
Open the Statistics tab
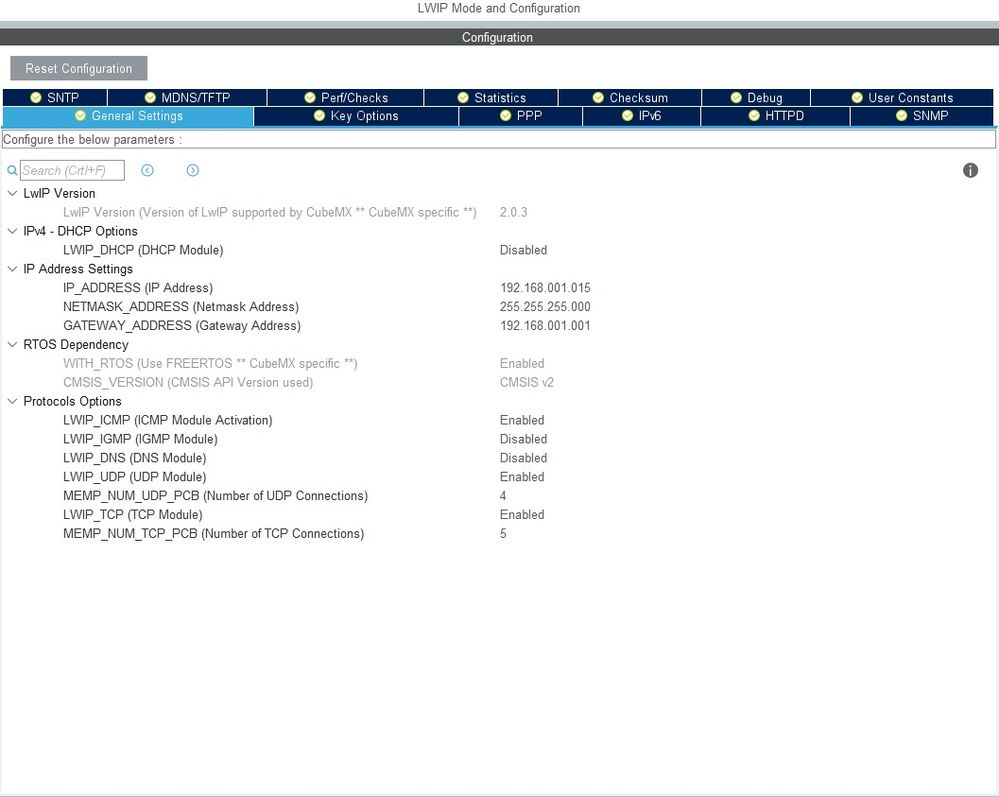[x=491, y=97]
